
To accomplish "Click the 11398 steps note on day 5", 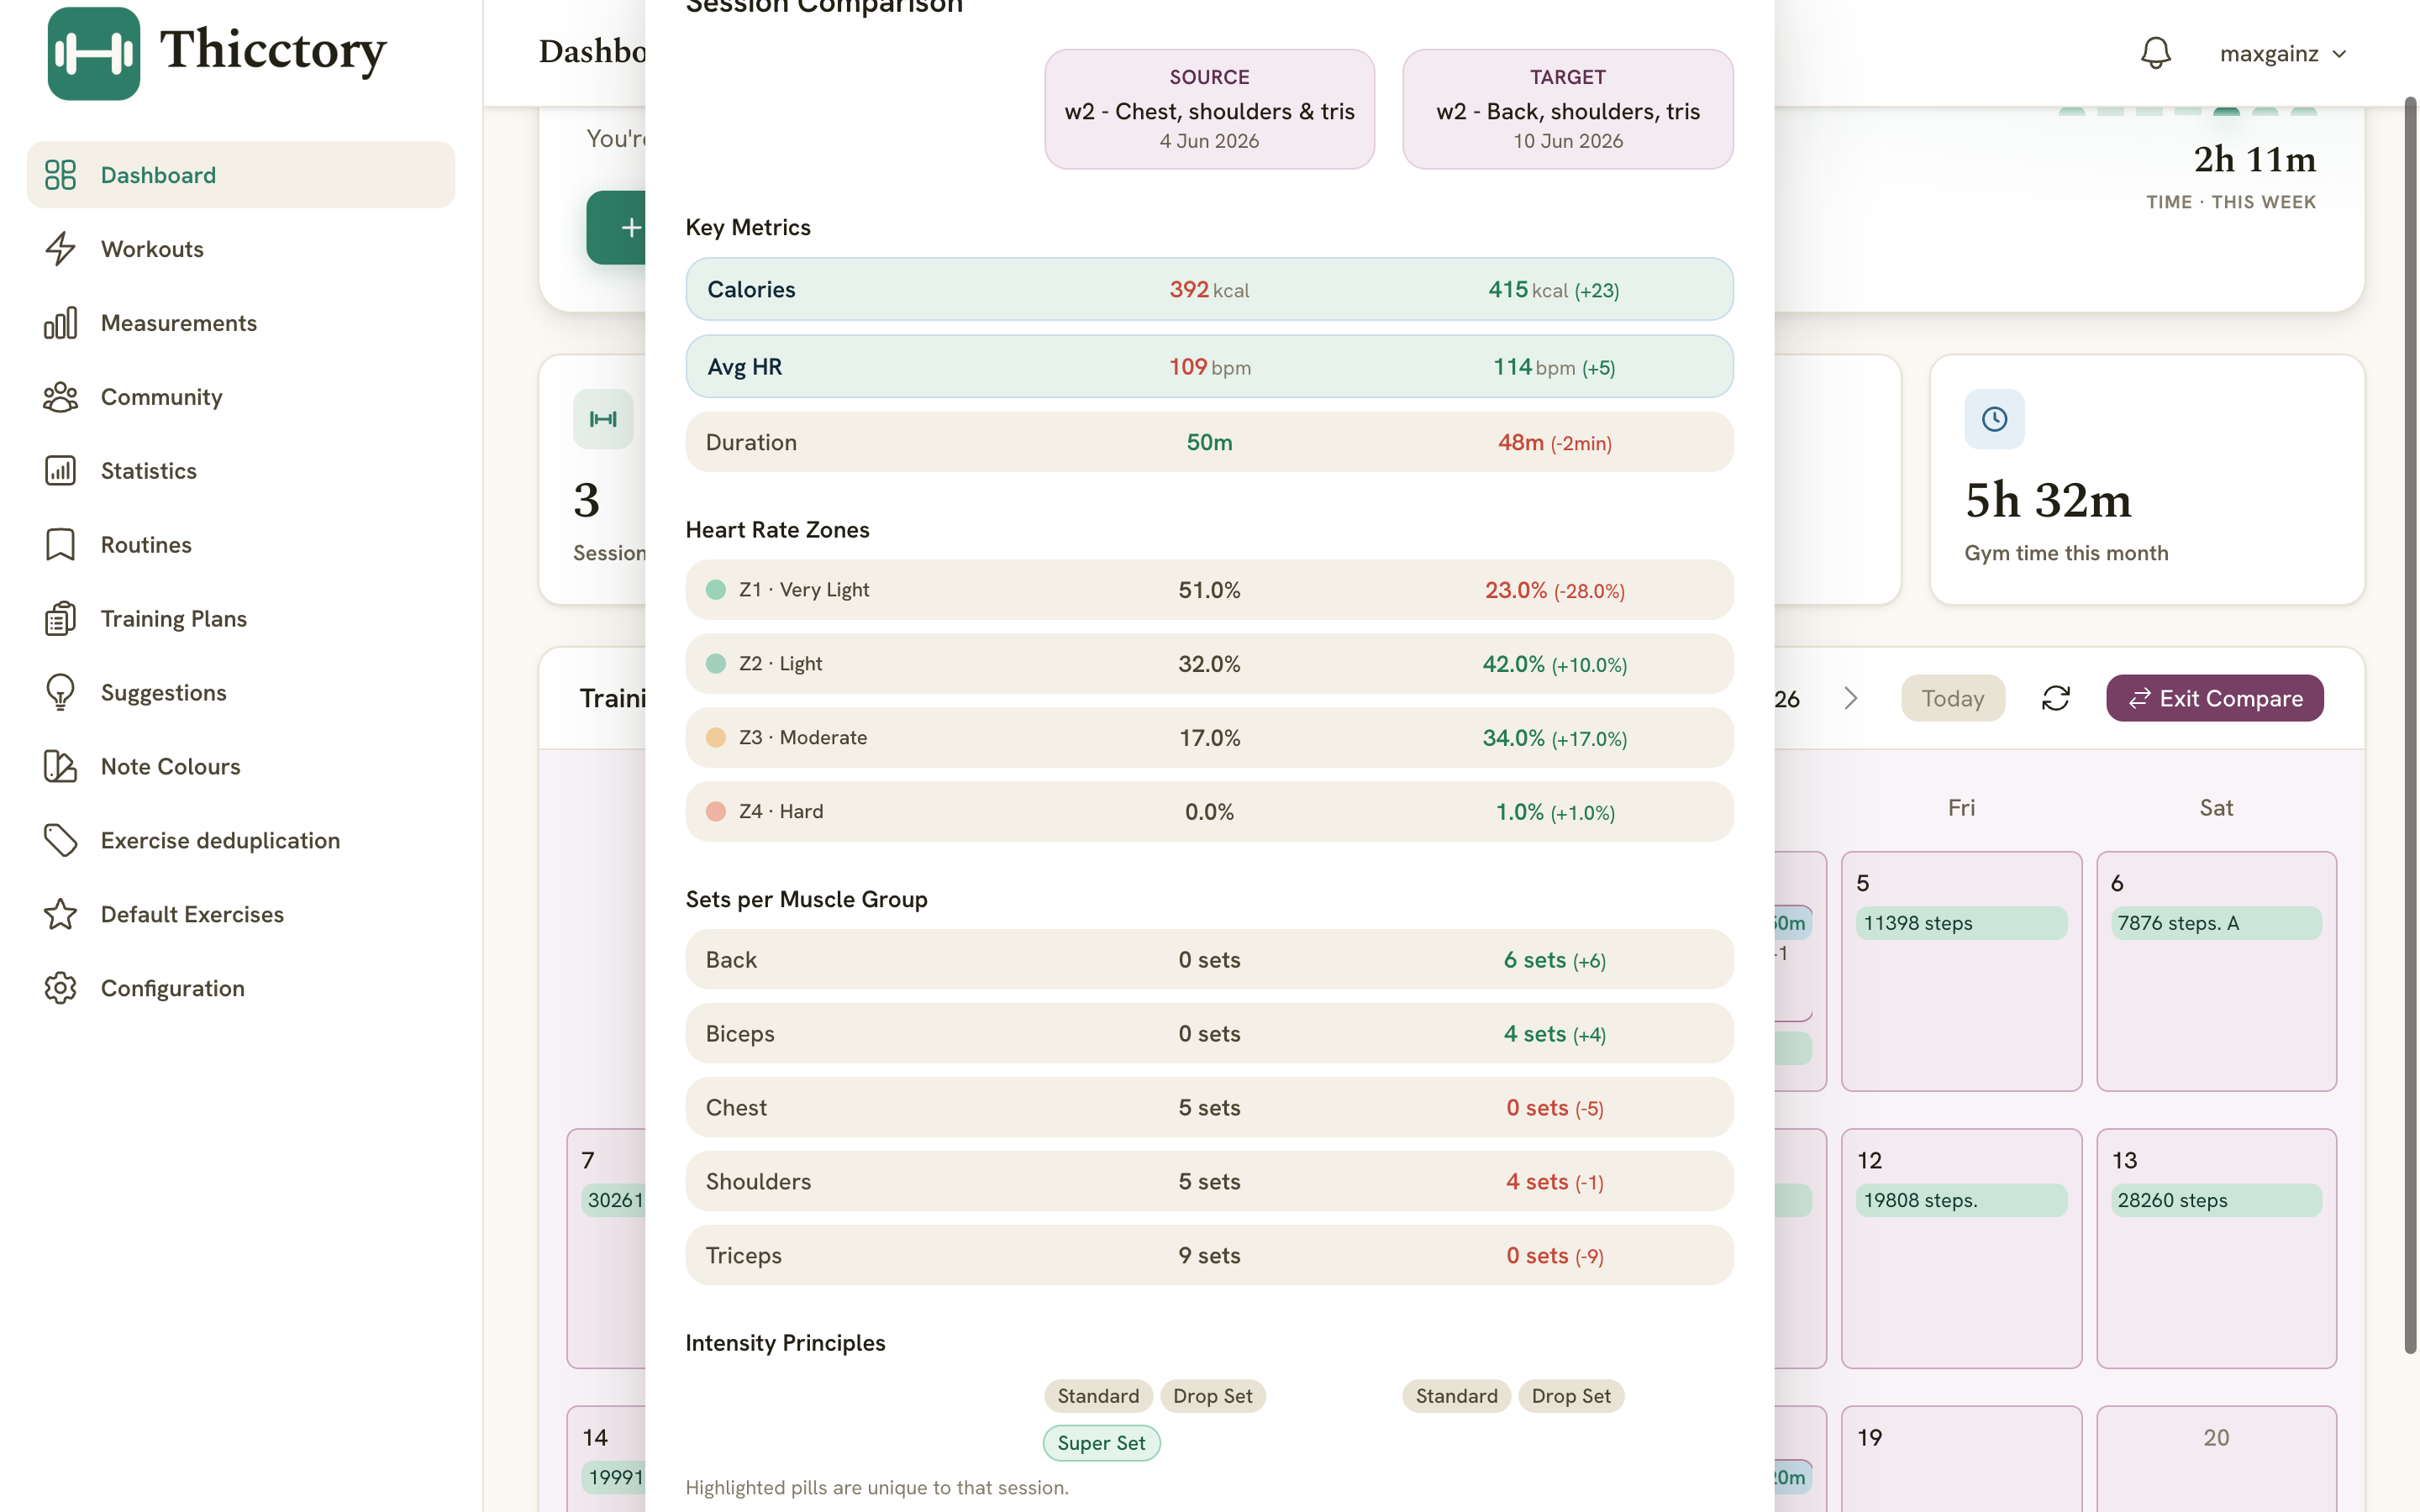I will 1961,923.
